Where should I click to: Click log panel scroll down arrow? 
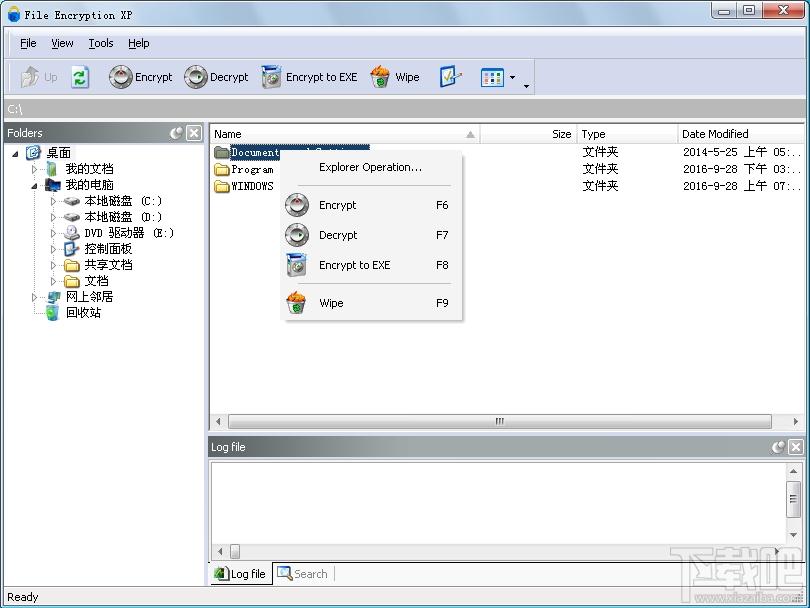[x=793, y=535]
